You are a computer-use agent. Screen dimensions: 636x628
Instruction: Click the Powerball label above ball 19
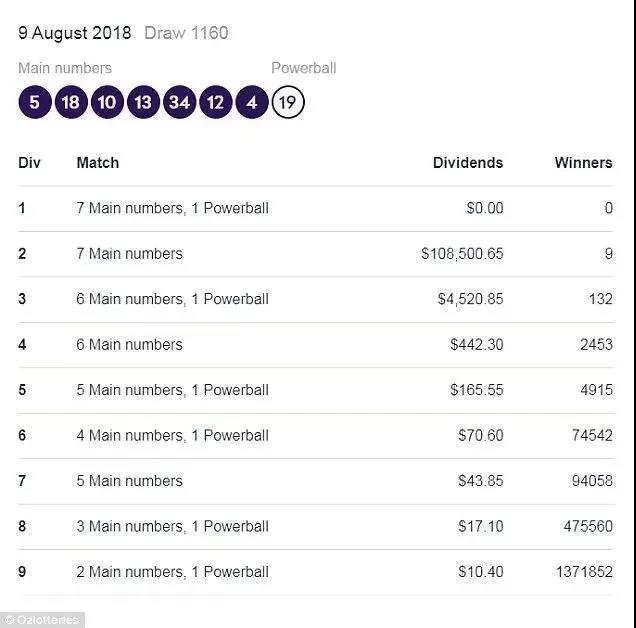[x=303, y=68]
